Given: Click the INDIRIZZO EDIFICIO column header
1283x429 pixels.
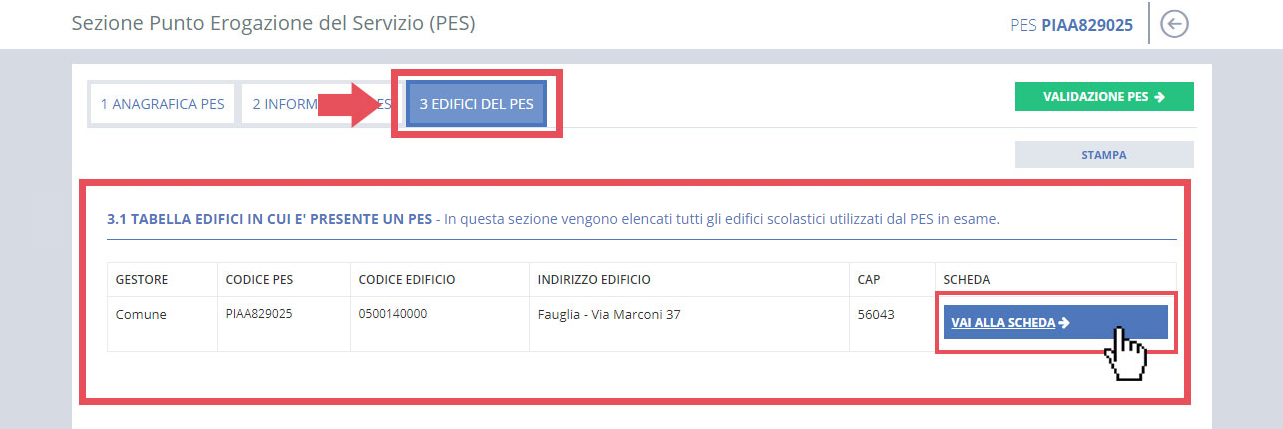Looking at the screenshot, I should click(x=594, y=279).
